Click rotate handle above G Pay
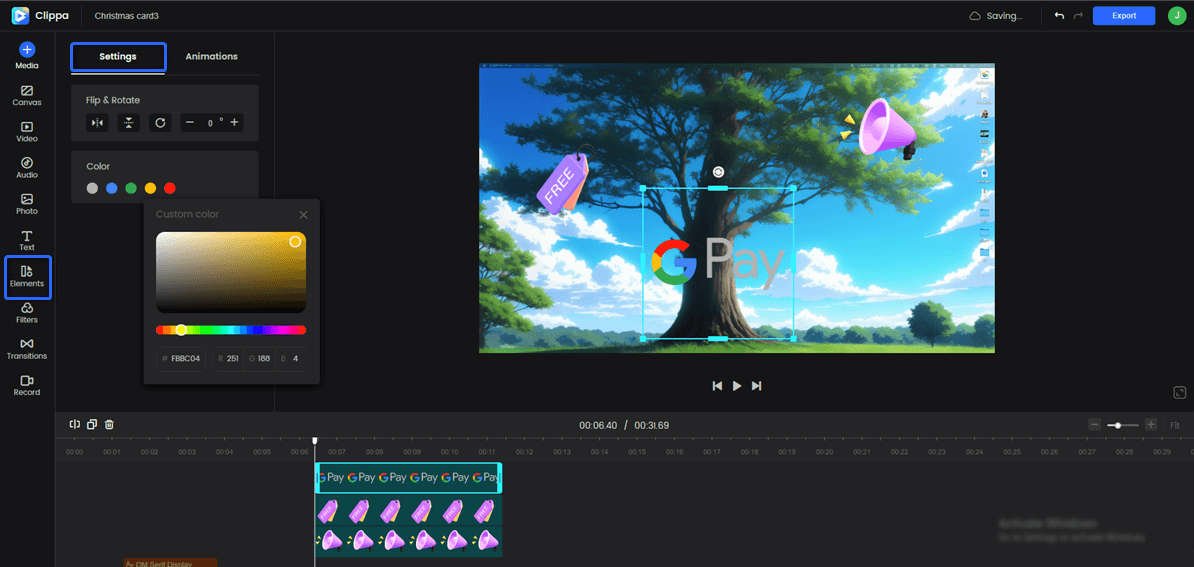Viewport: 1194px width, 567px height. pos(718,173)
